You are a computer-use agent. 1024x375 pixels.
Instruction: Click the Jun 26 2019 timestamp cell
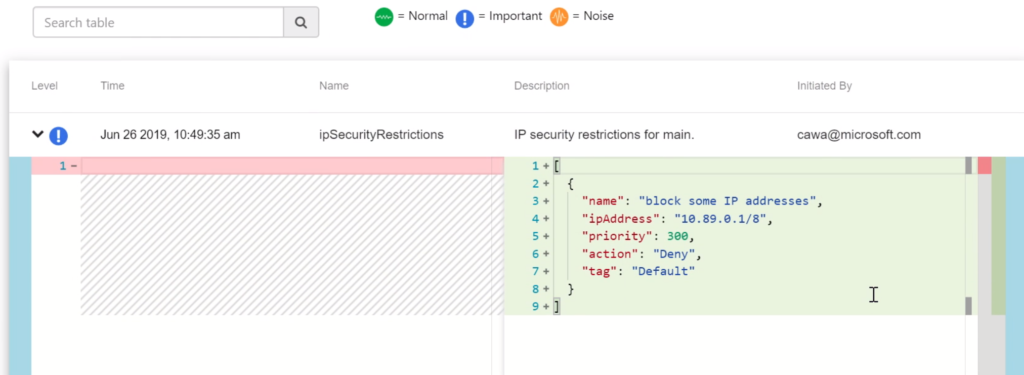(x=170, y=135)
